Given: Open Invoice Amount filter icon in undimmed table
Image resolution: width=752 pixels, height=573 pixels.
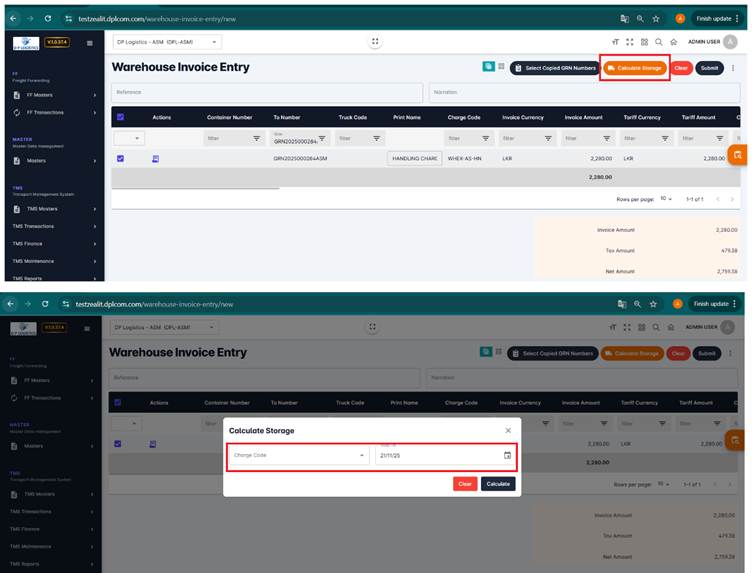Looking at the screenshot, I should (x=606, y=139).
